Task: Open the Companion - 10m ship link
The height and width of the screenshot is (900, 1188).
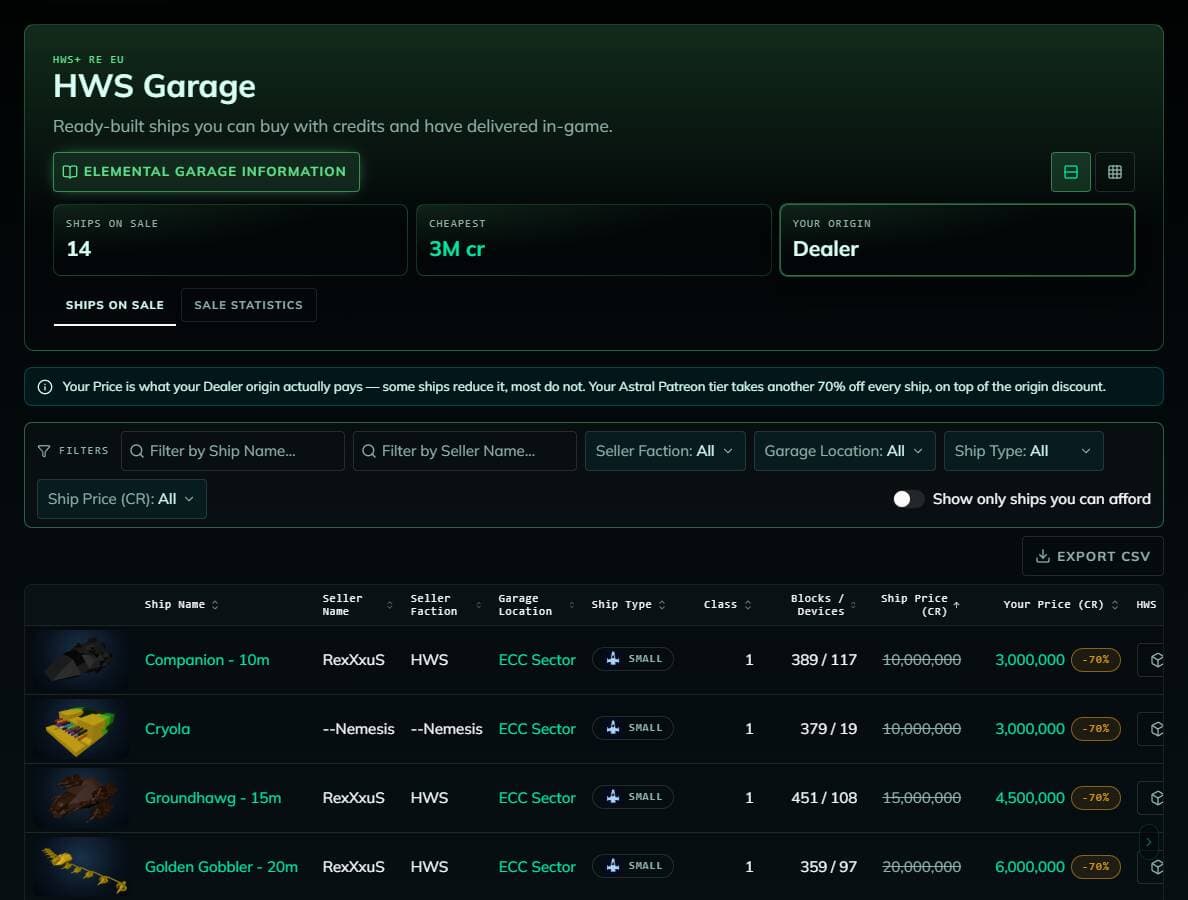Action: click(x=207, y=660)
